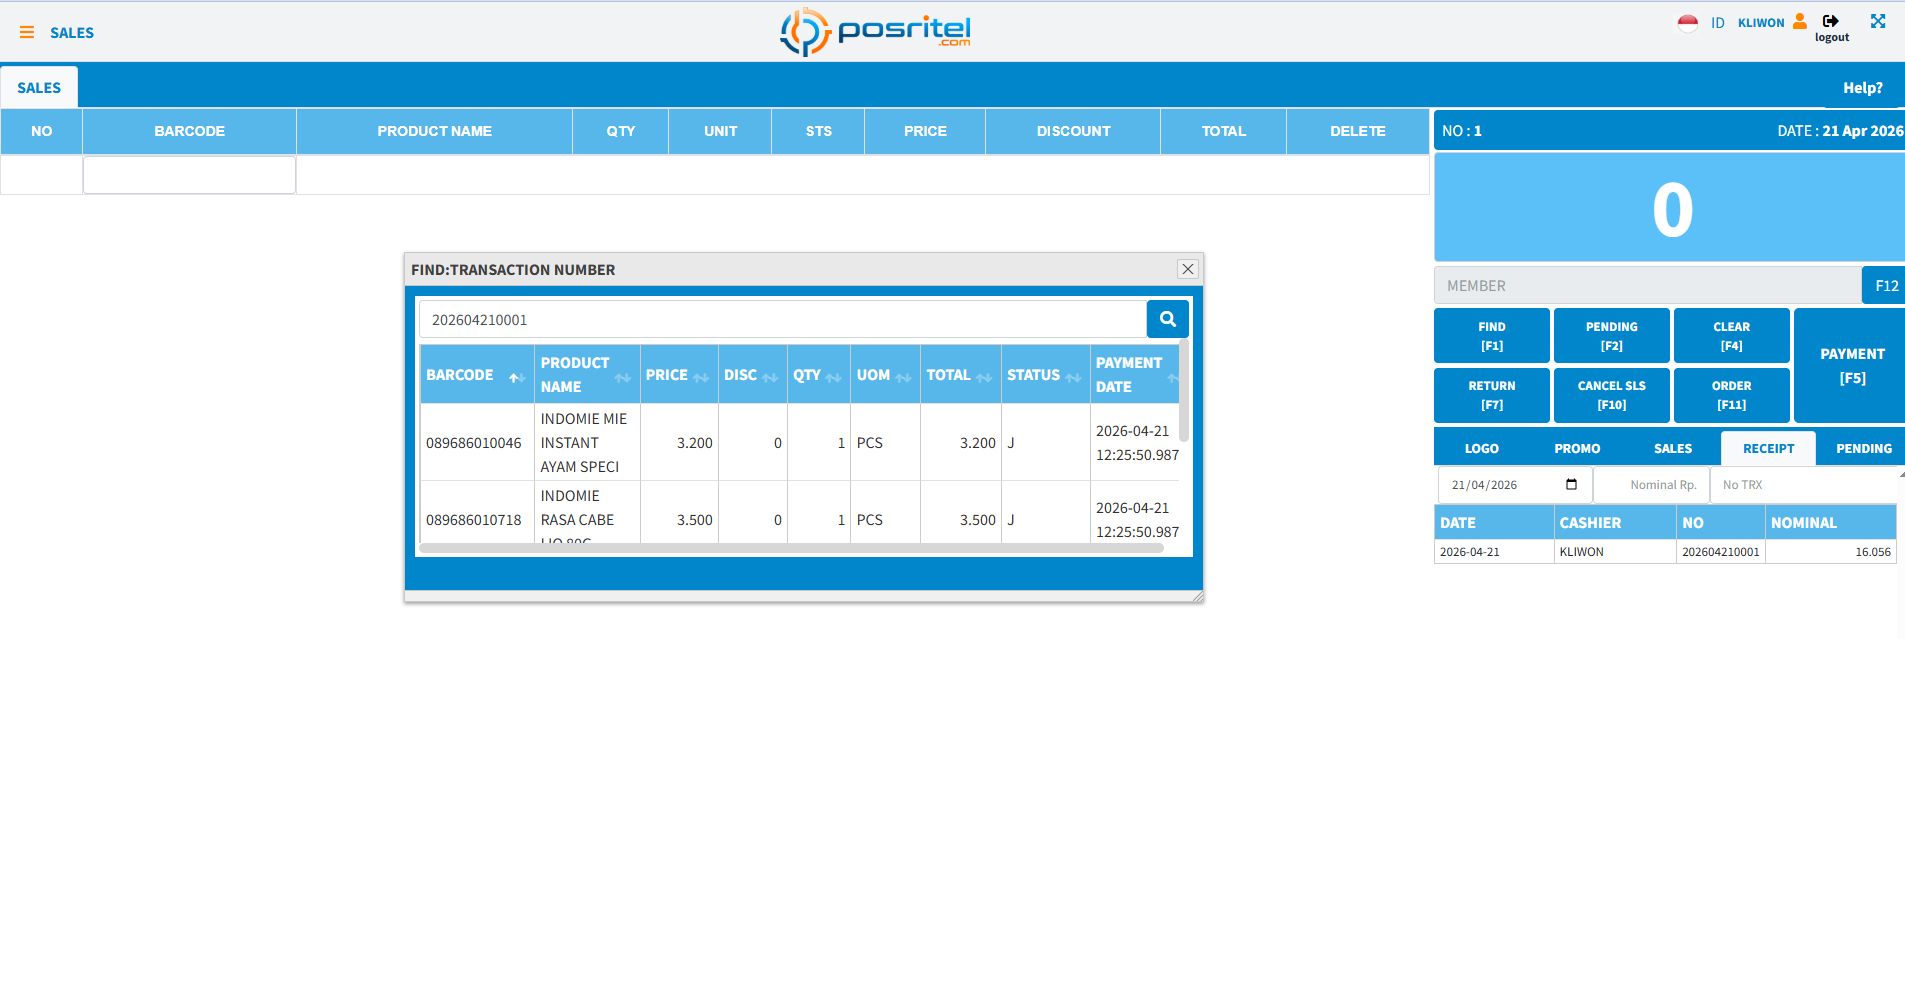Sort the Find table by TOTAL column
Viewport: 1905px width, 992px height.
coord(960,375)
